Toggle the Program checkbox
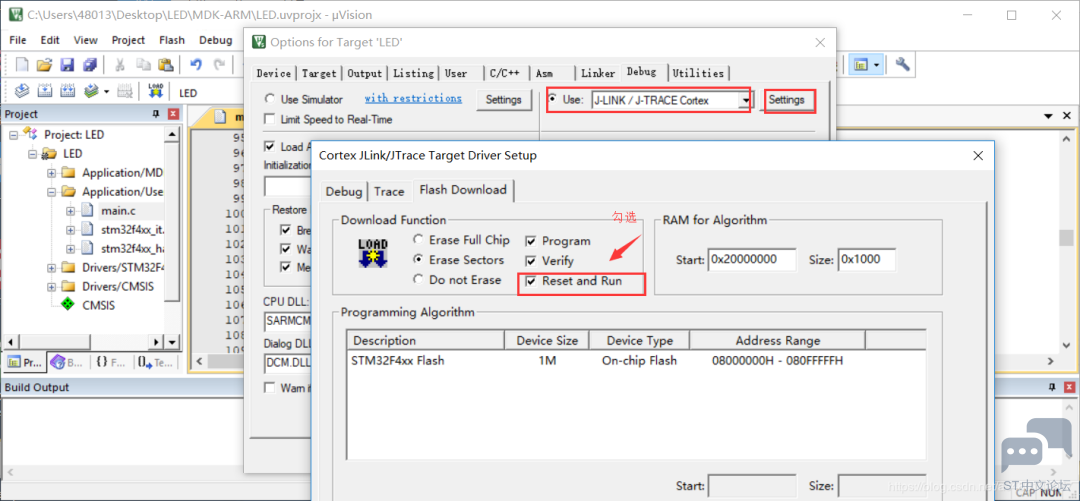 coord(531,241)
